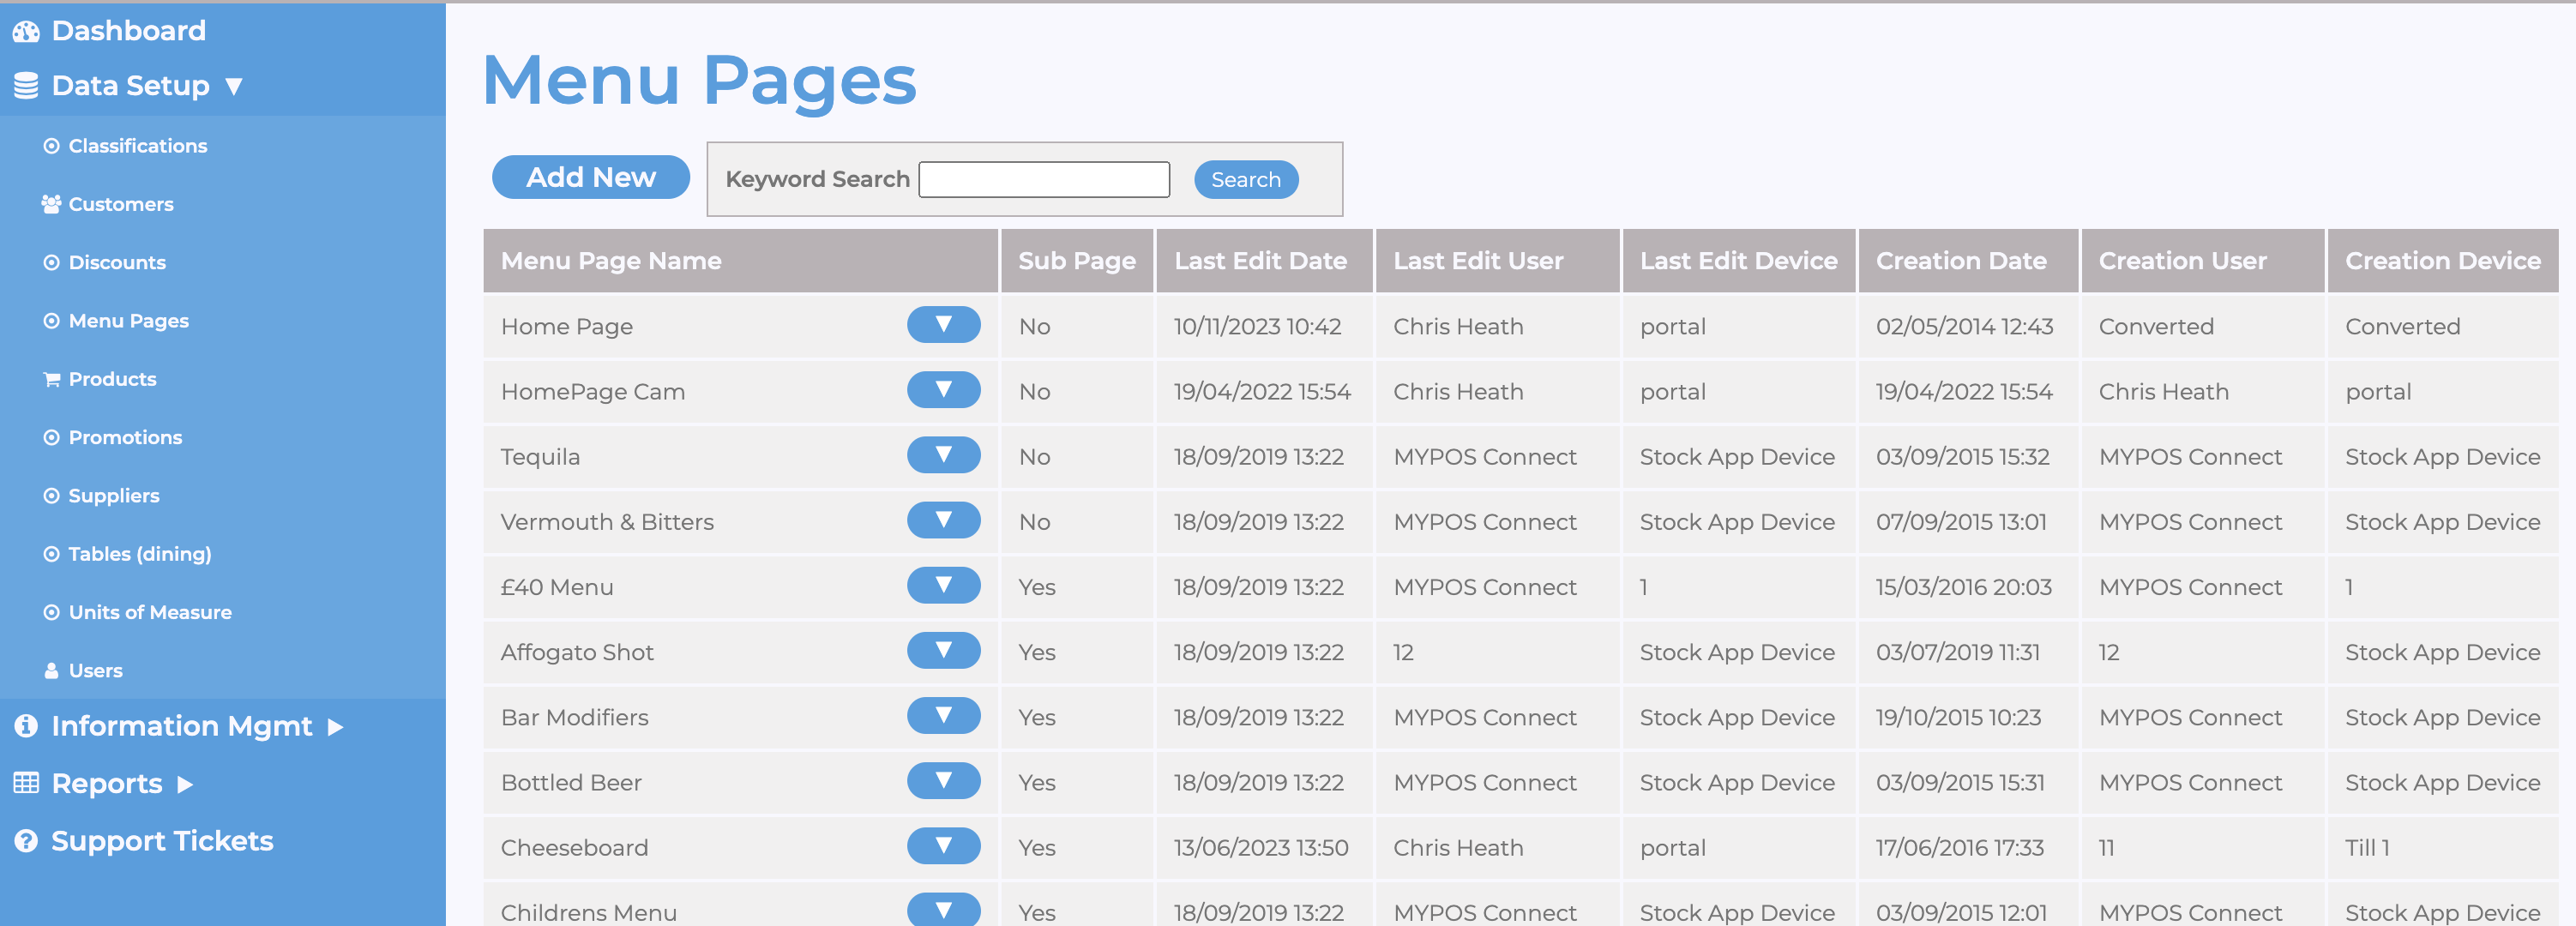Click the Last Edit User column header
This screenshot has width=2576, height=926.
[1498, 261]
